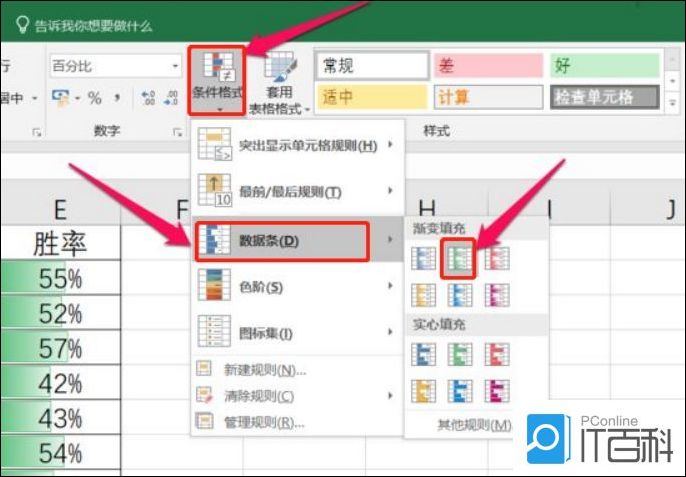The width and height of the screenshot is (686, 477).
Task: Select the cell showing 52%
Action: pos(61,312)
